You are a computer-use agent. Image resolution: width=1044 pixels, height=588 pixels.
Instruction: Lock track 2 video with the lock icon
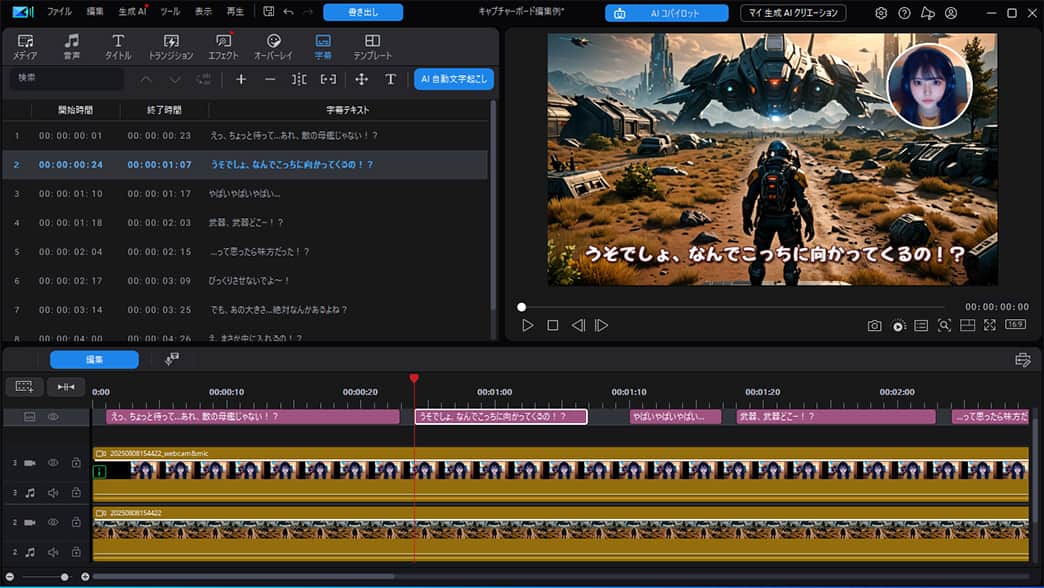click(77, 522)
